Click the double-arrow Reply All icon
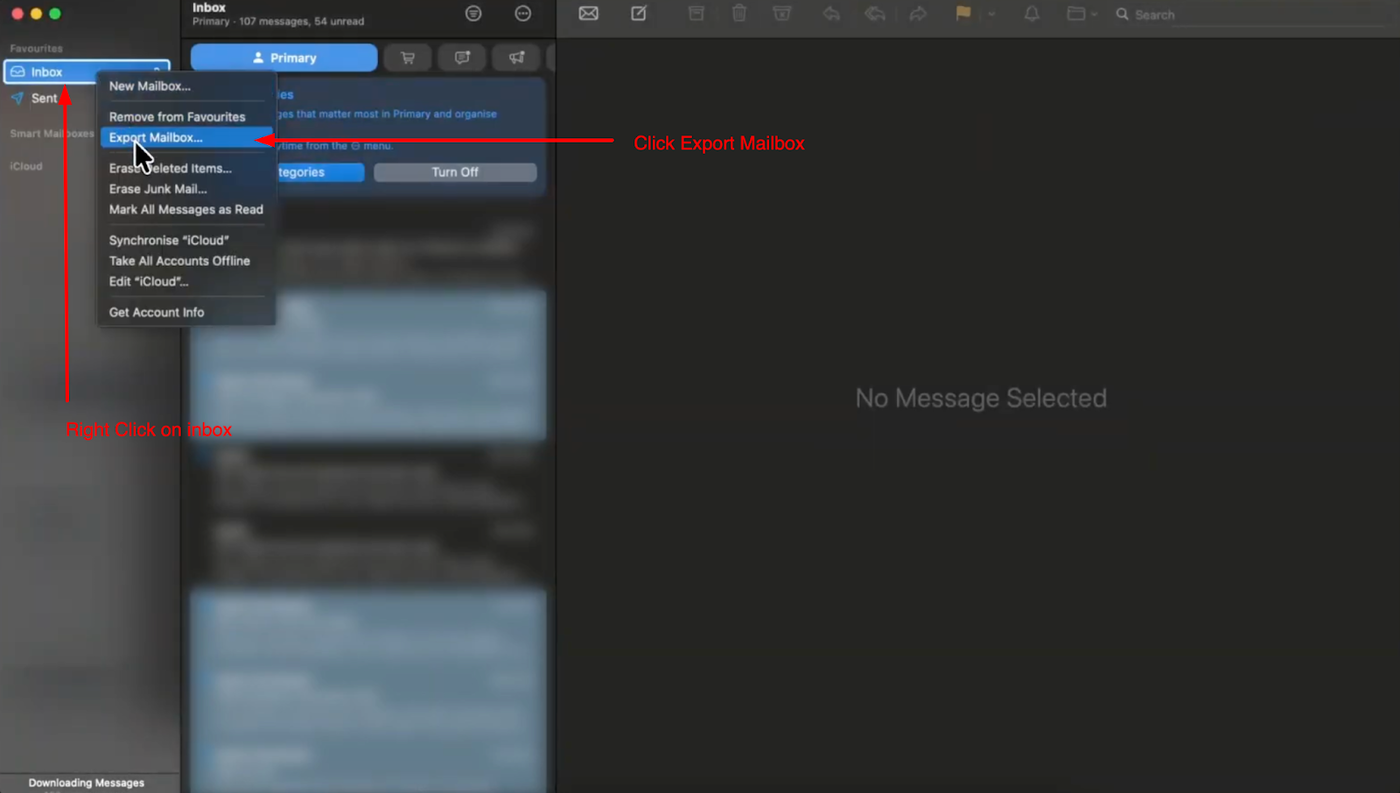 [875, 14]
